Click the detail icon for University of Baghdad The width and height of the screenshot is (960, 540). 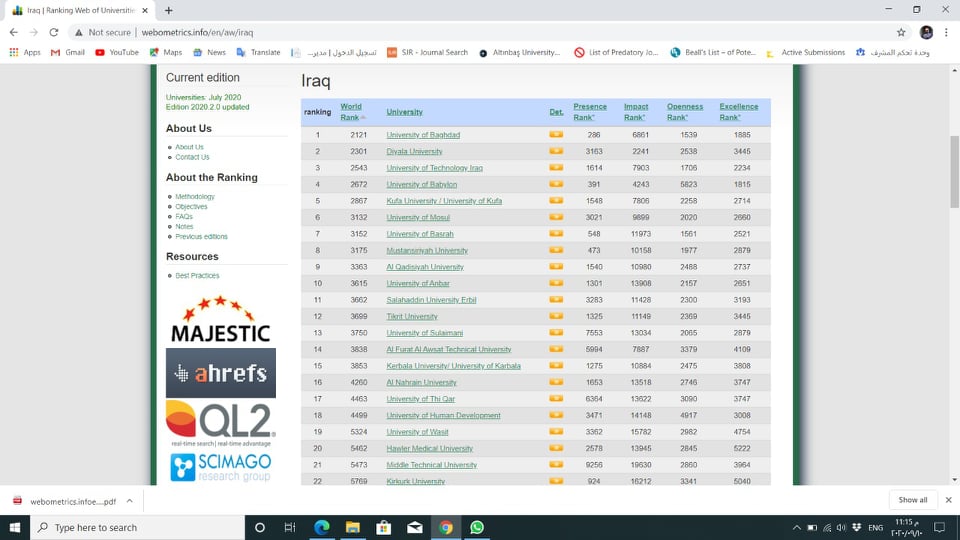[x=556, y=135]
